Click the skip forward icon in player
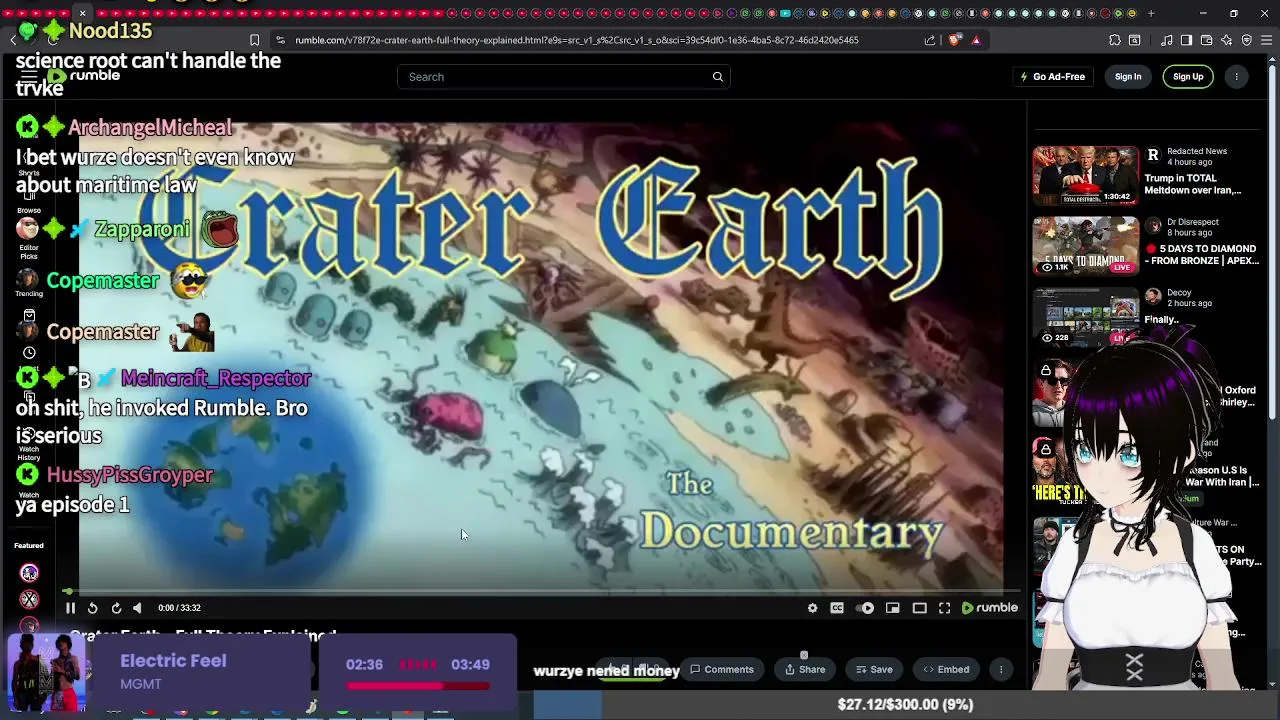1280x720 pixels. pyautogui.click(x=116, y=608)
